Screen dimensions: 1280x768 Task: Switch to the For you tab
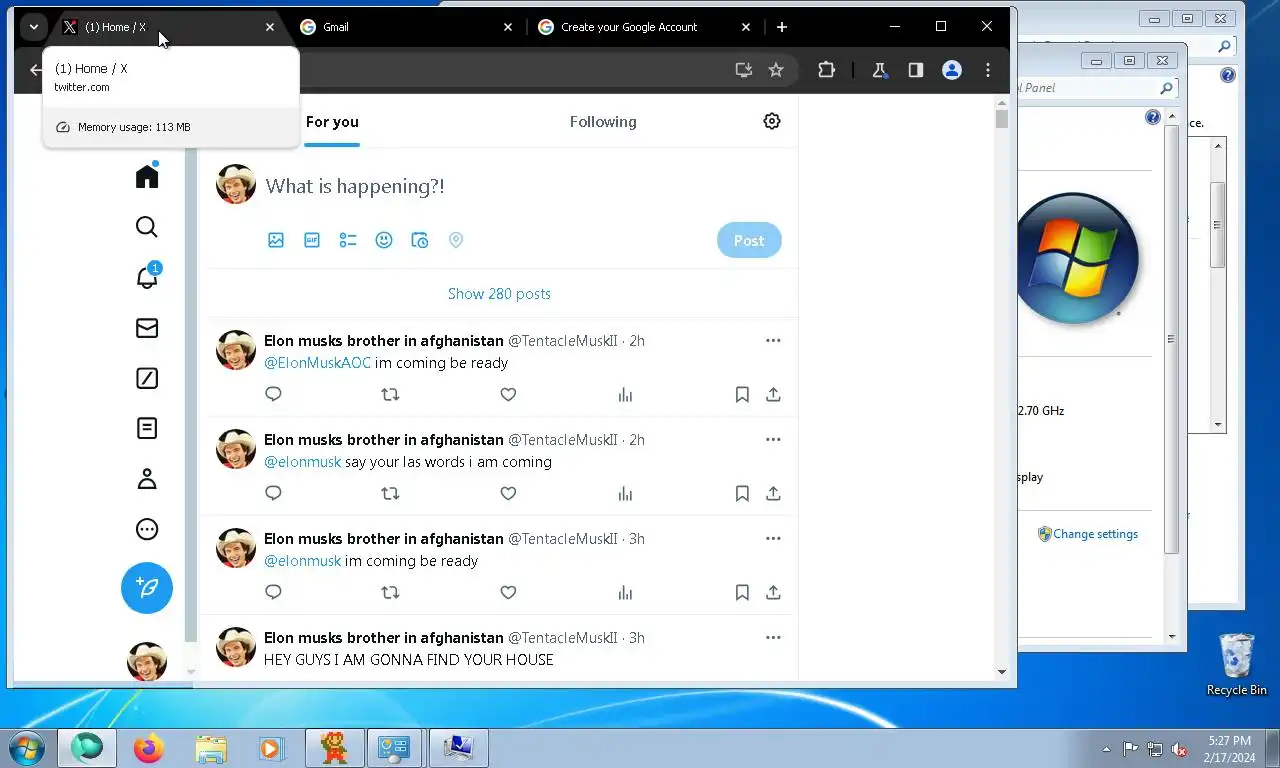332,122
